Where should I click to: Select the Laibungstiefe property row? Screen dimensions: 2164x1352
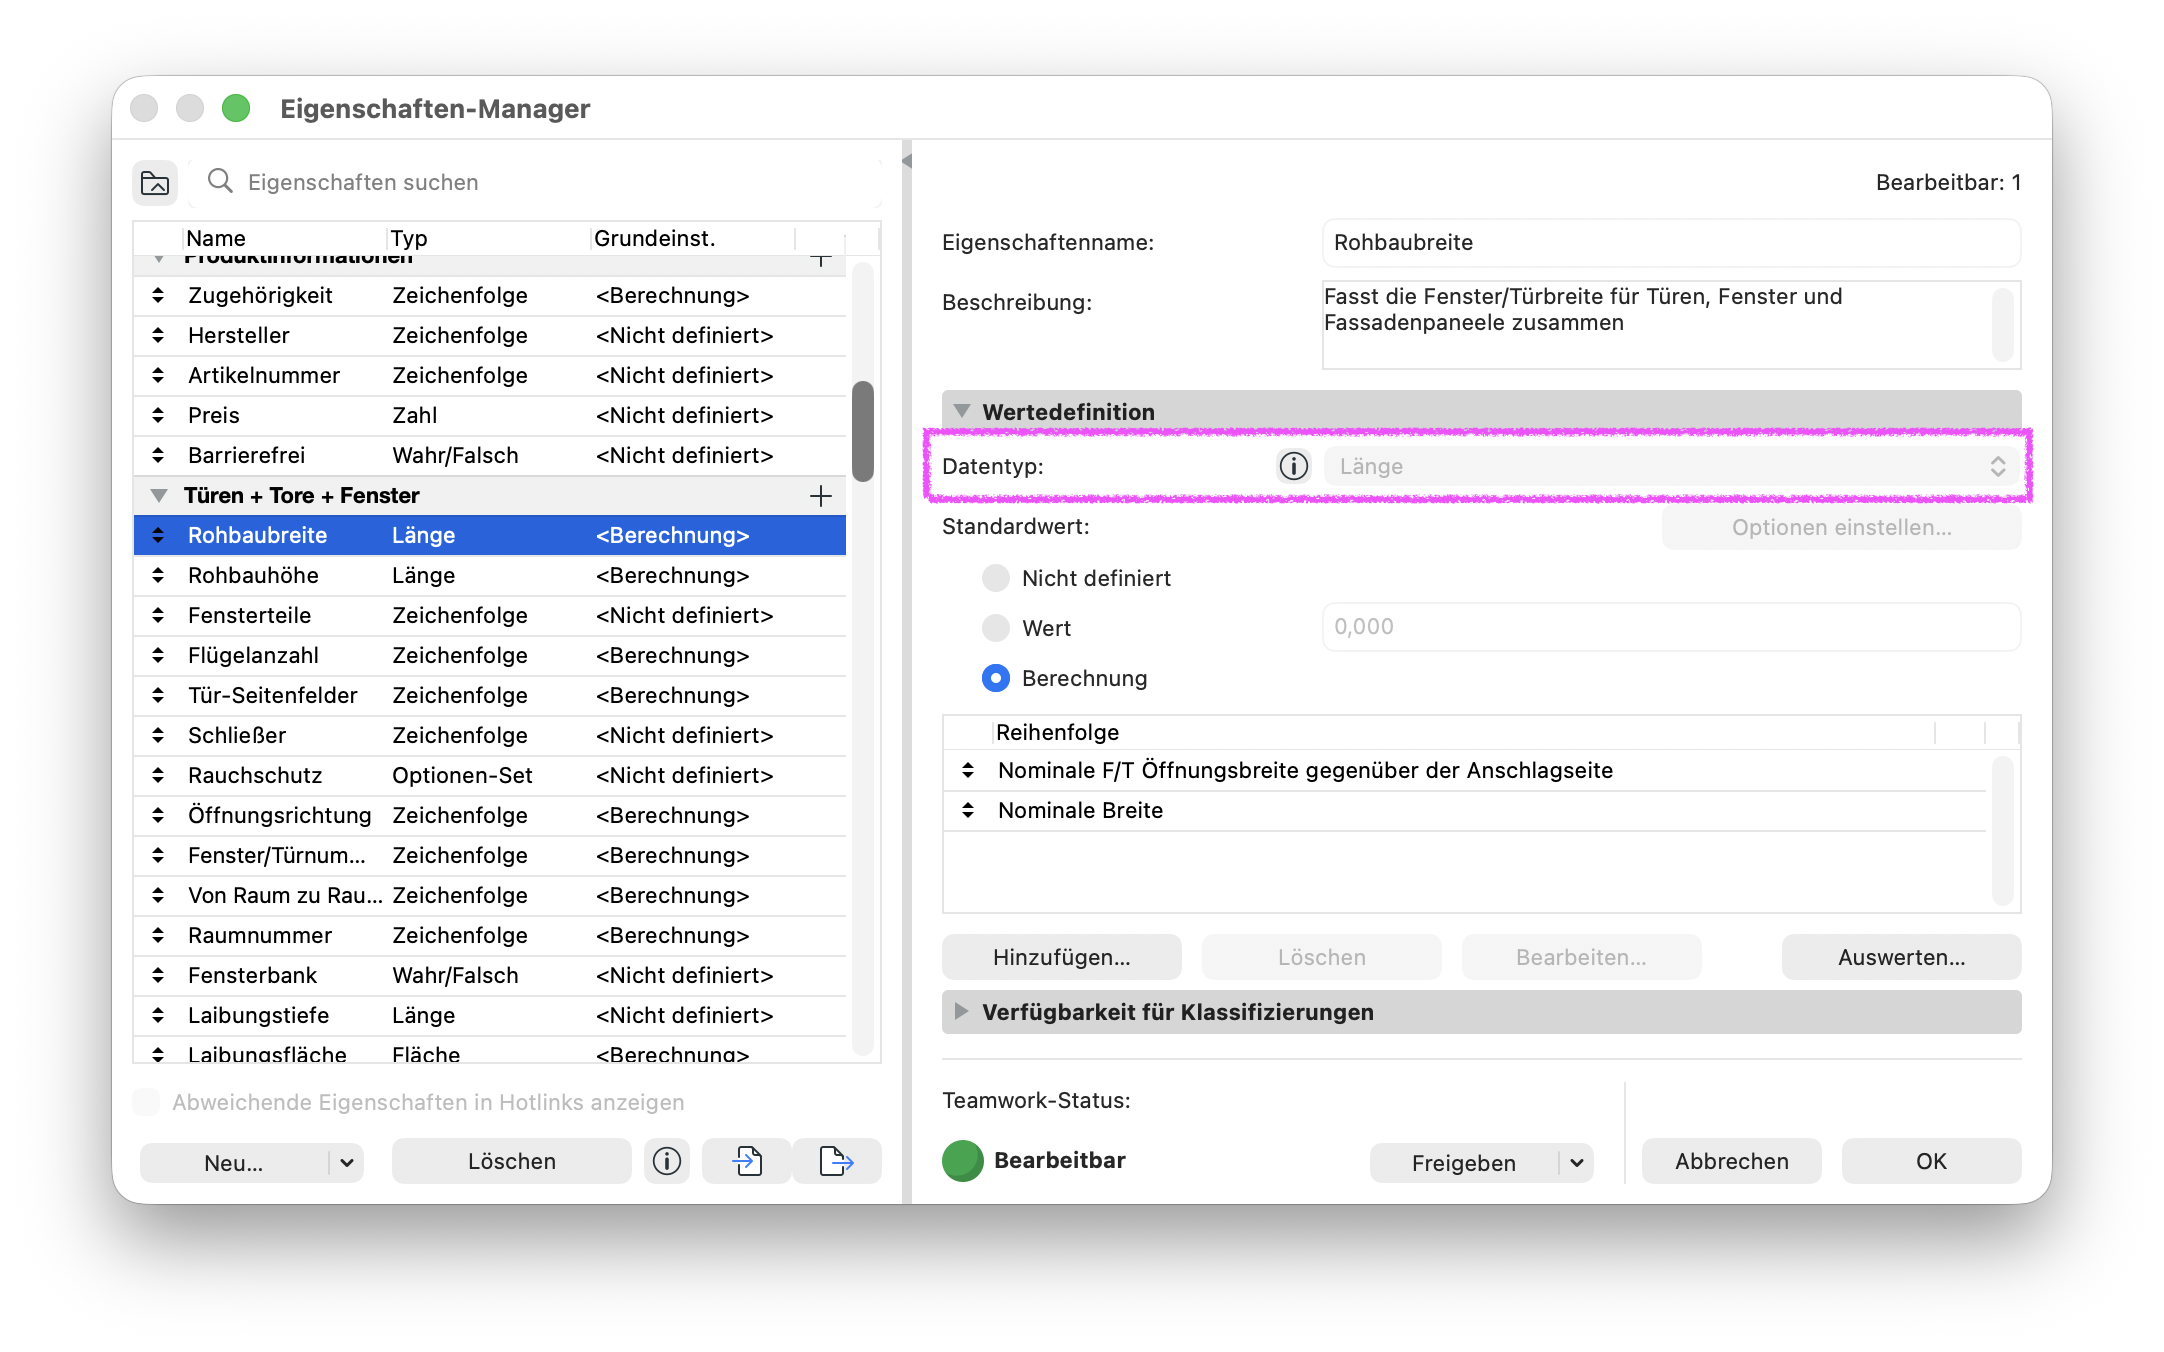490,1015
